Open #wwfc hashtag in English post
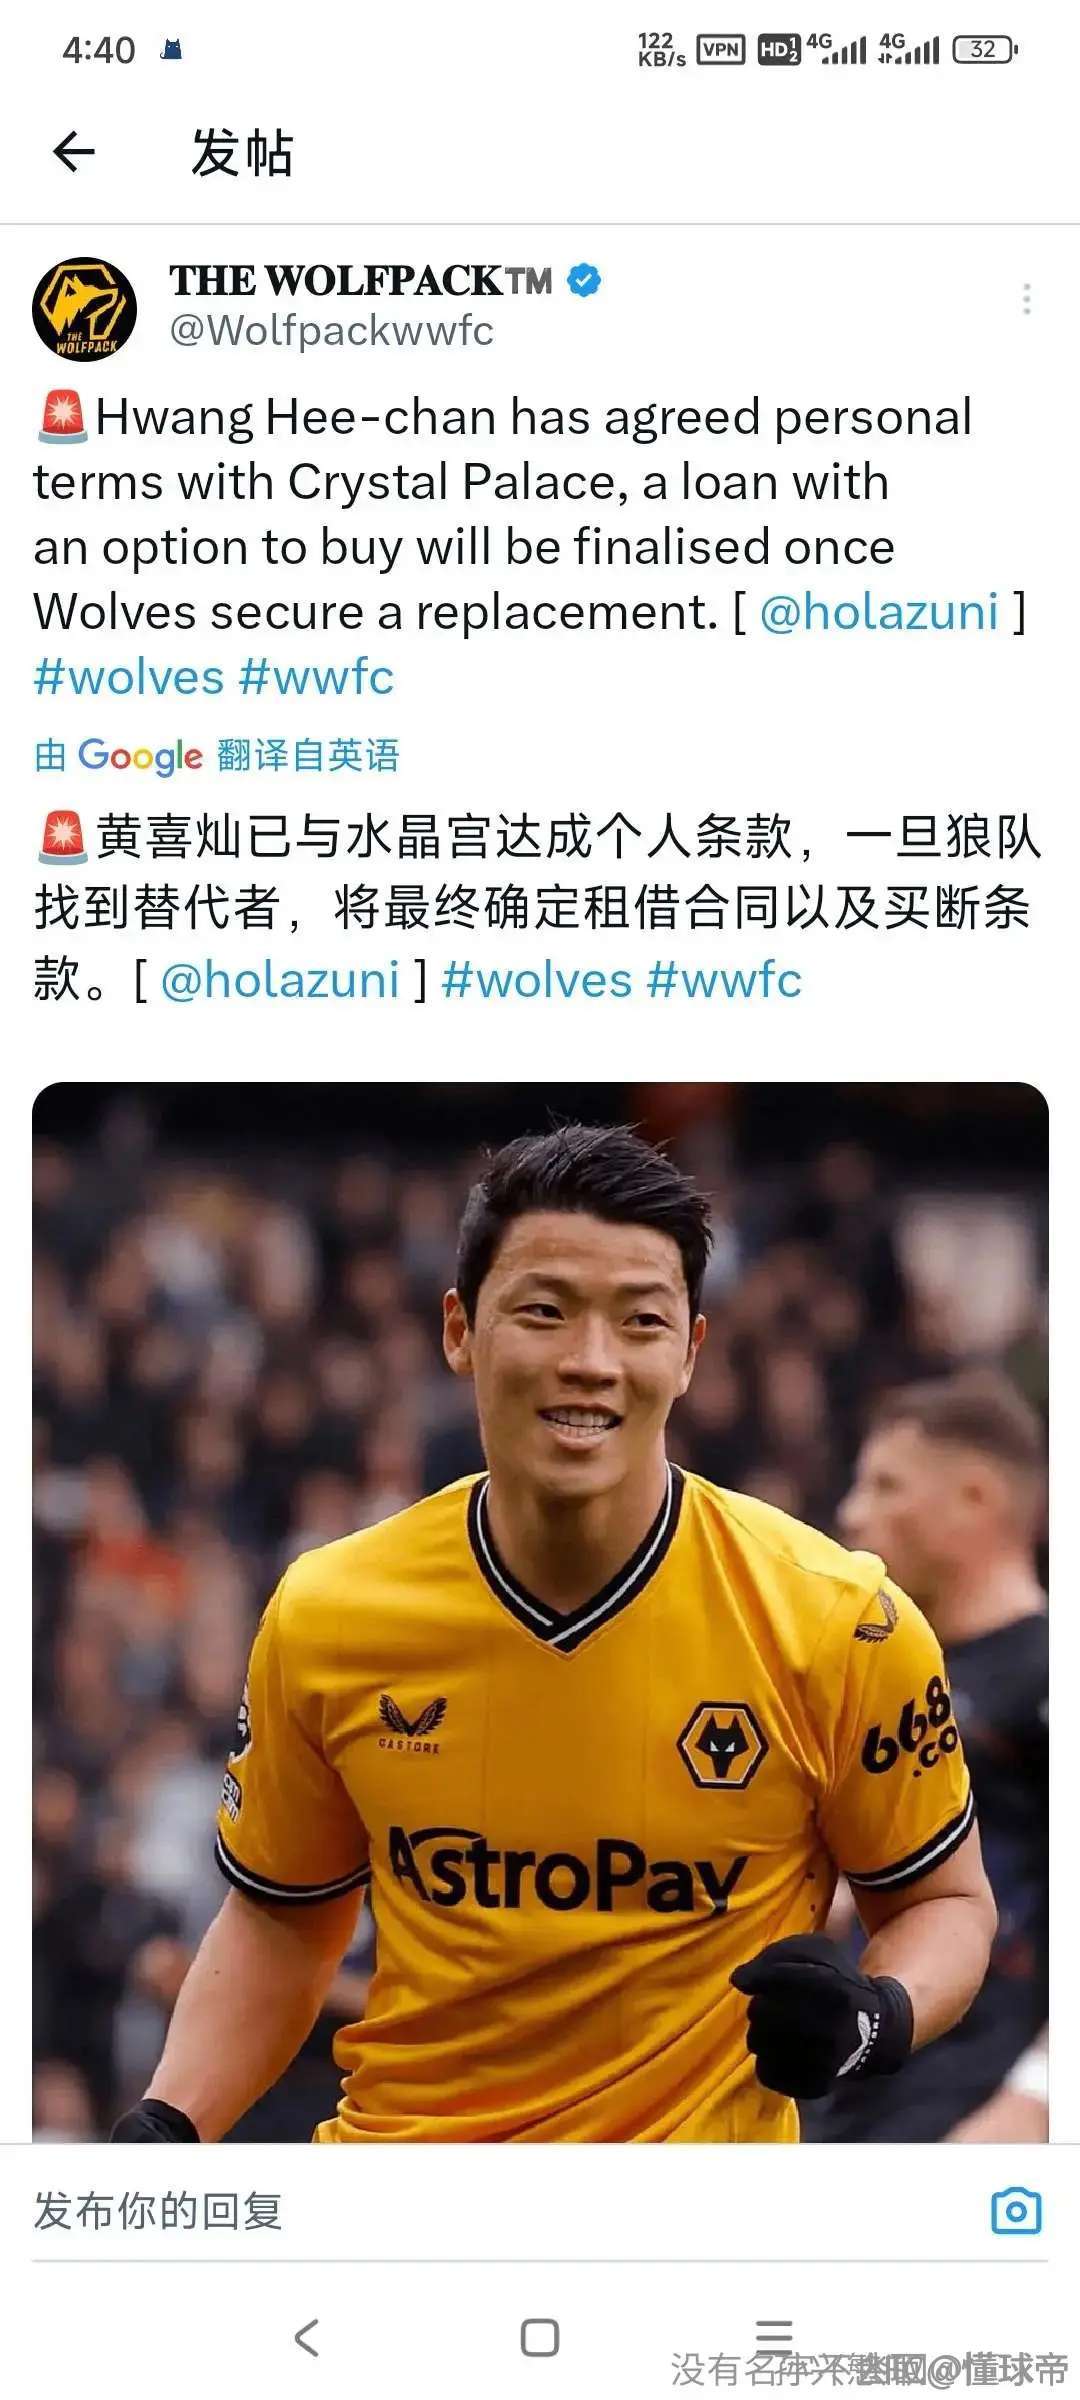This screenshot has width=1080, height=2400. [x=317, y=677]
